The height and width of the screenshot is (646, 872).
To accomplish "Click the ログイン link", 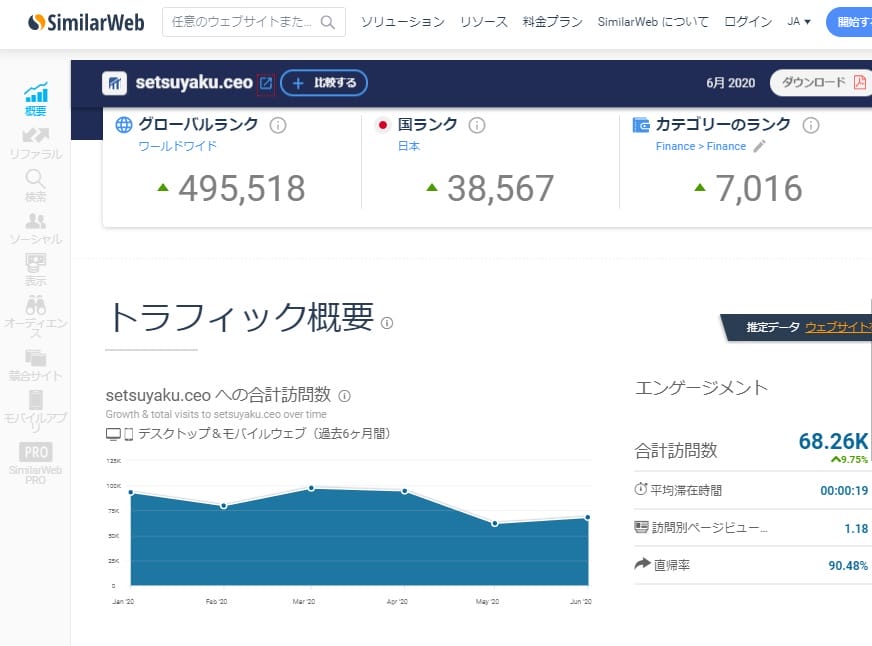I will point(748,22).
